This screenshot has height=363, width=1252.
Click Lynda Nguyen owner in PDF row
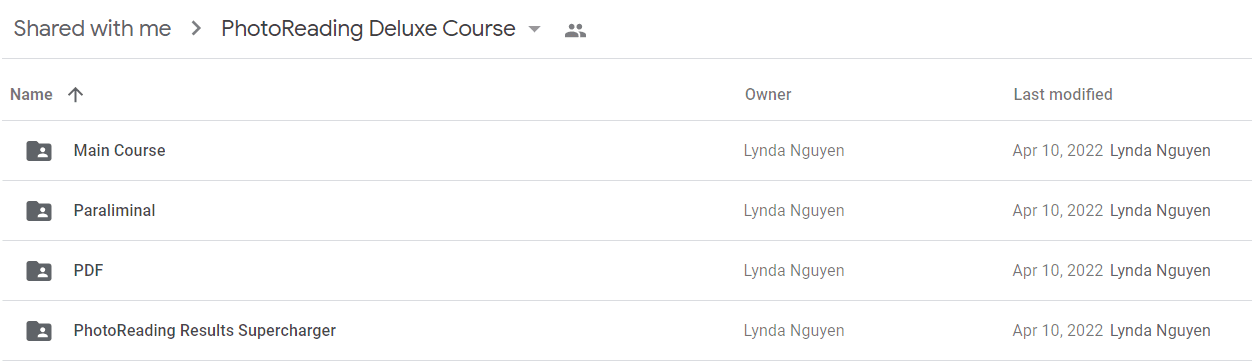pos(794,271)
